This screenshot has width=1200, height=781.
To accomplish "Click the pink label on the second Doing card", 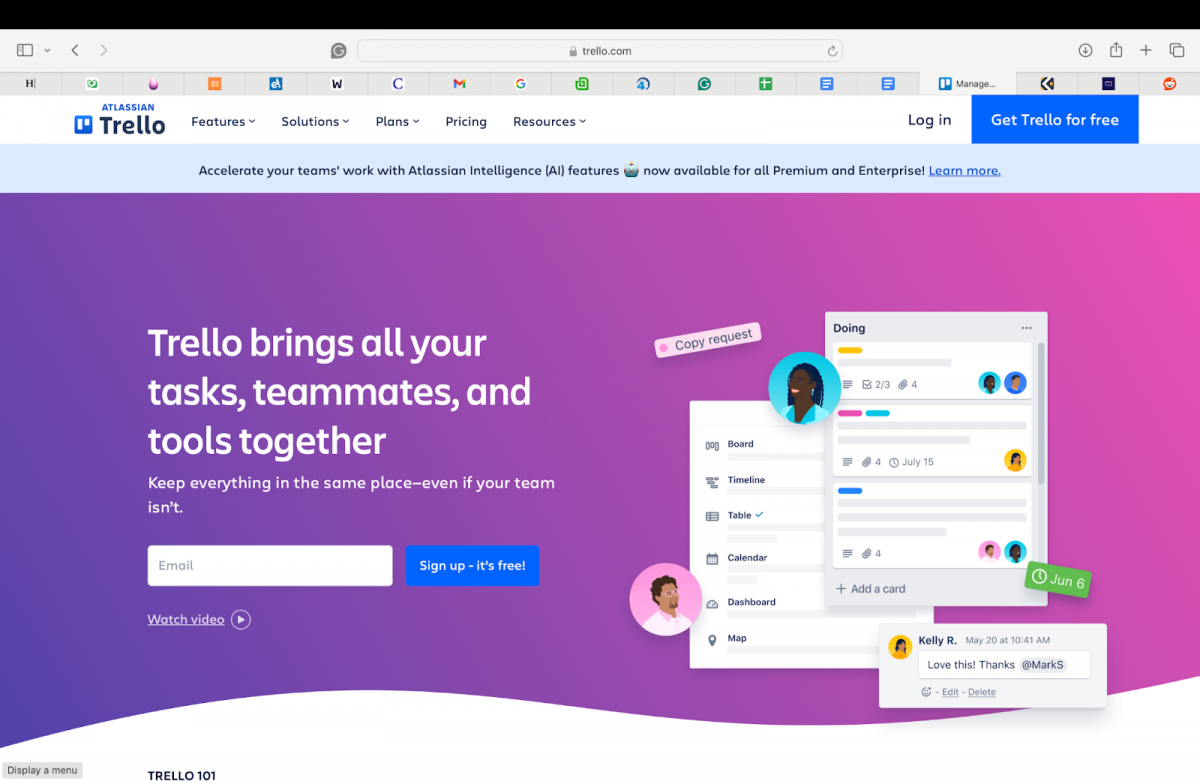I will tap(850, 413).
